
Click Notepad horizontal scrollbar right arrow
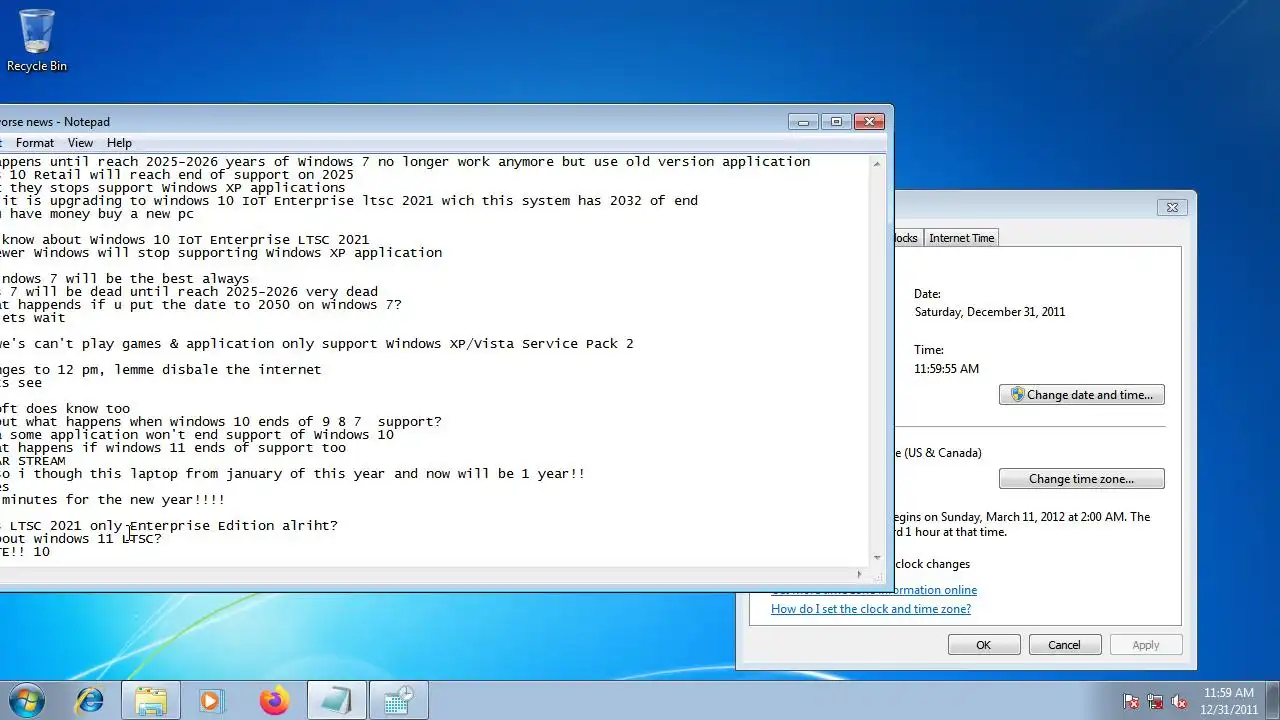pyautogui.click(x=860, y=575)
